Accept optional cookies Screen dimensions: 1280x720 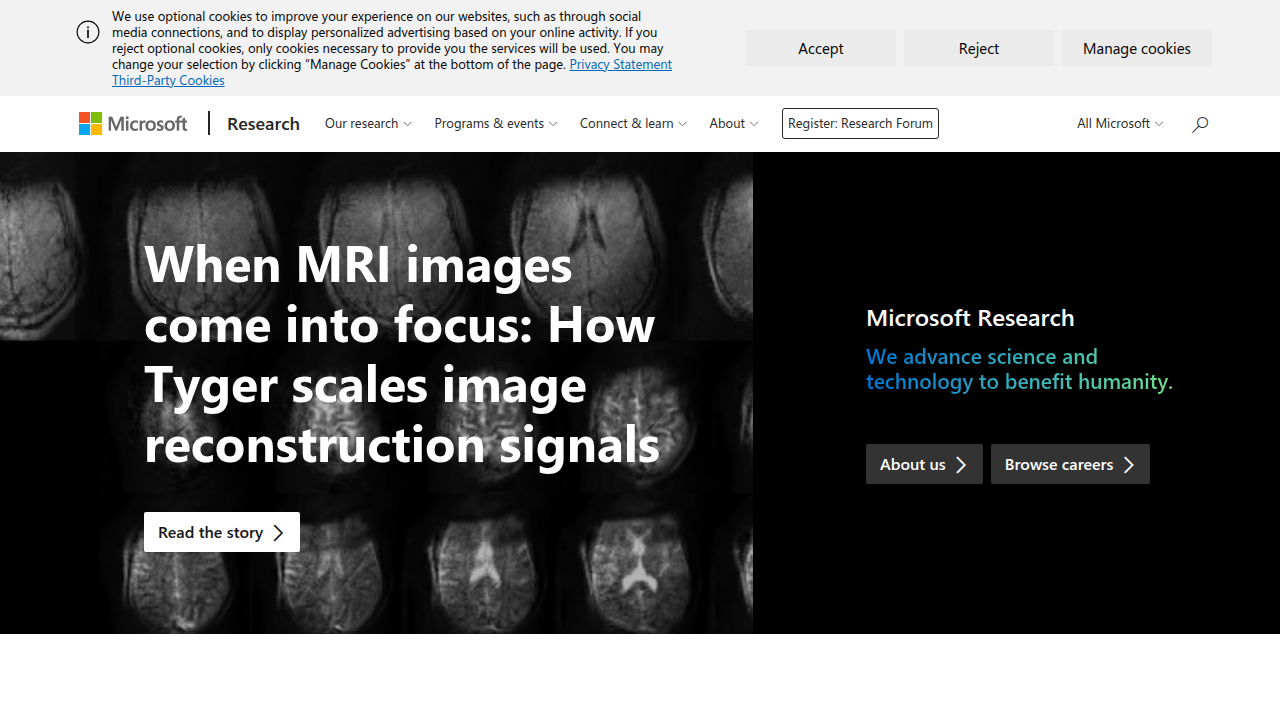click(x=821, y=48)
